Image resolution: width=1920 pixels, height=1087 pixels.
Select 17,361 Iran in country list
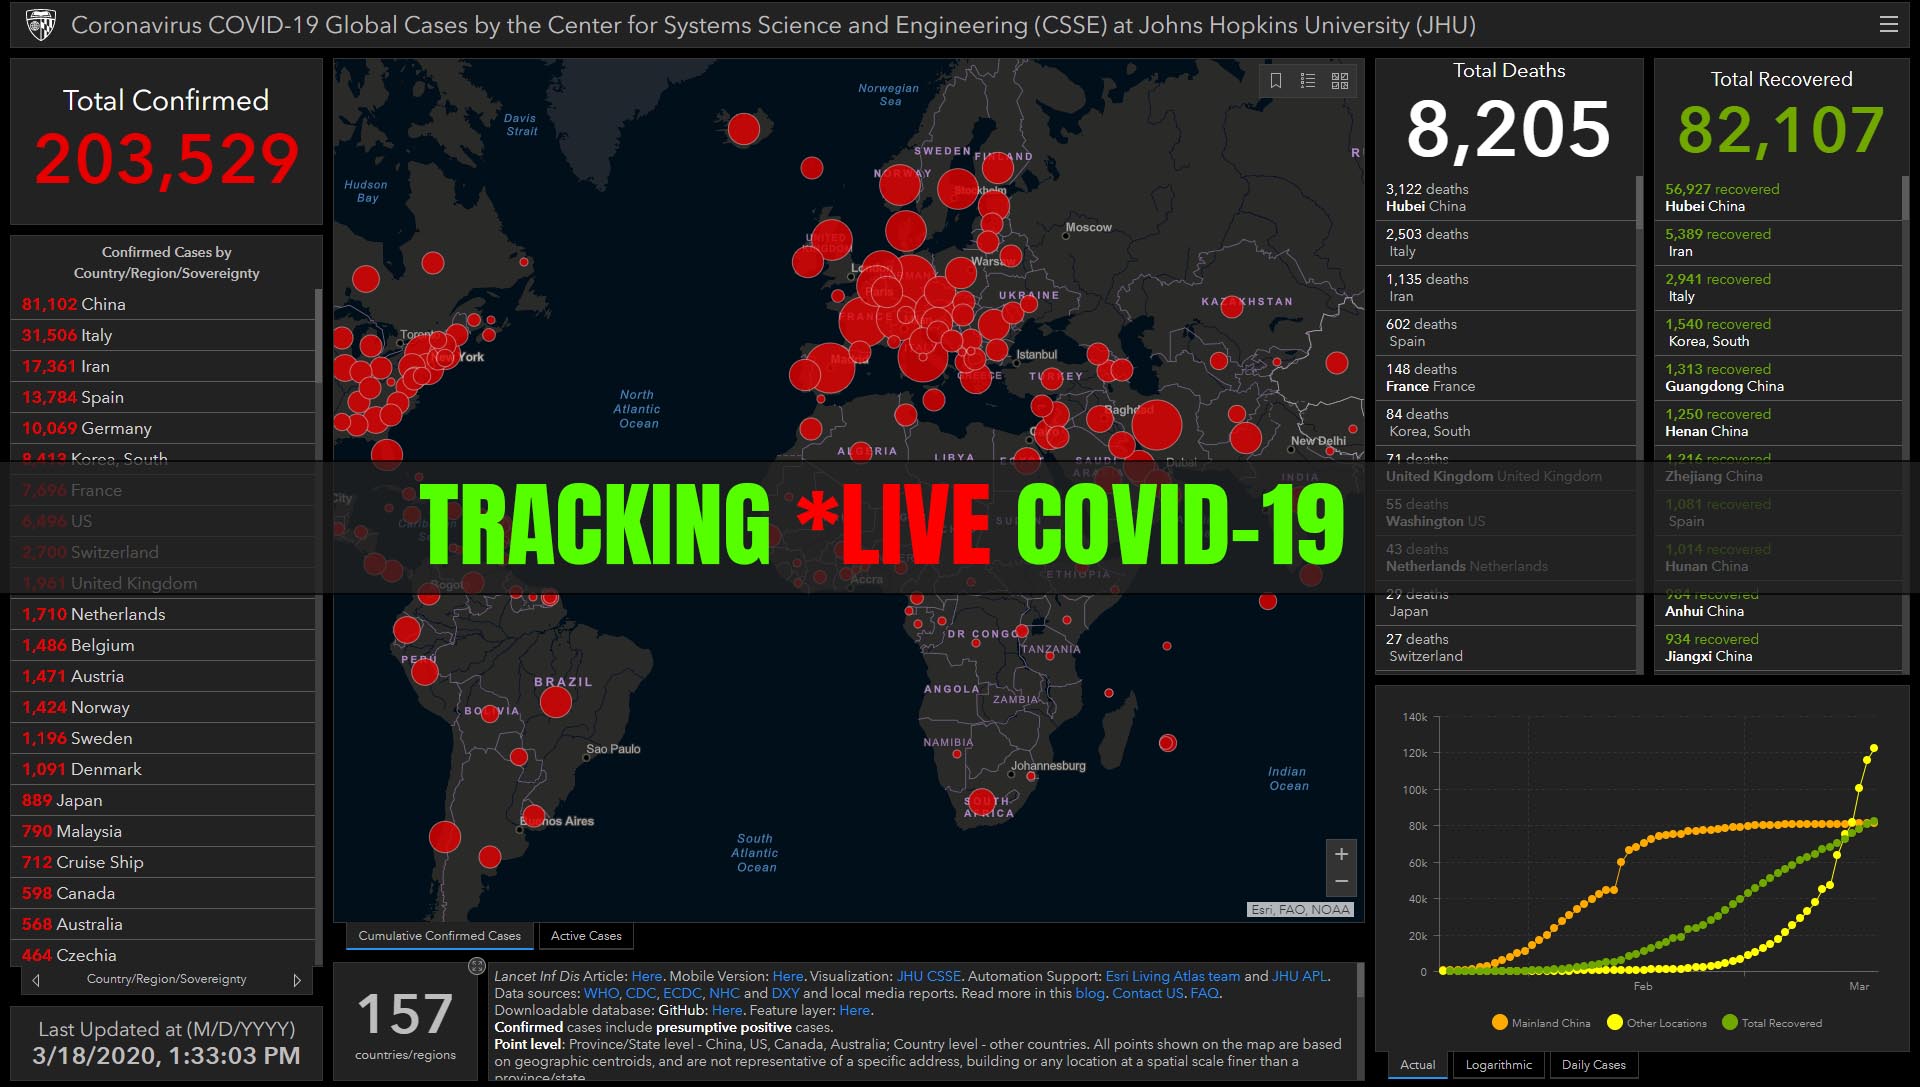click(x=162, y=366)
